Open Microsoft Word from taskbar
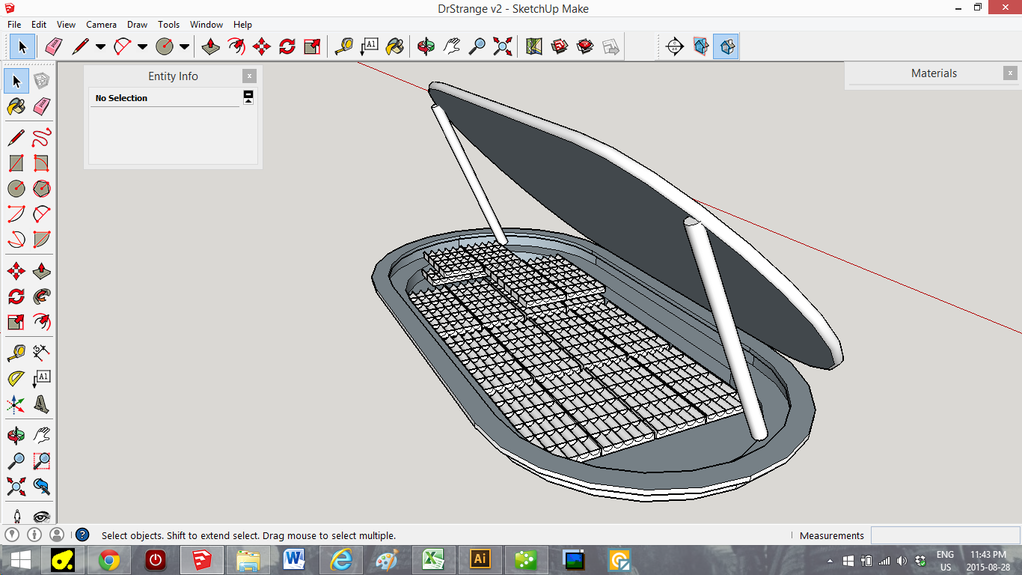 point(294,560)
